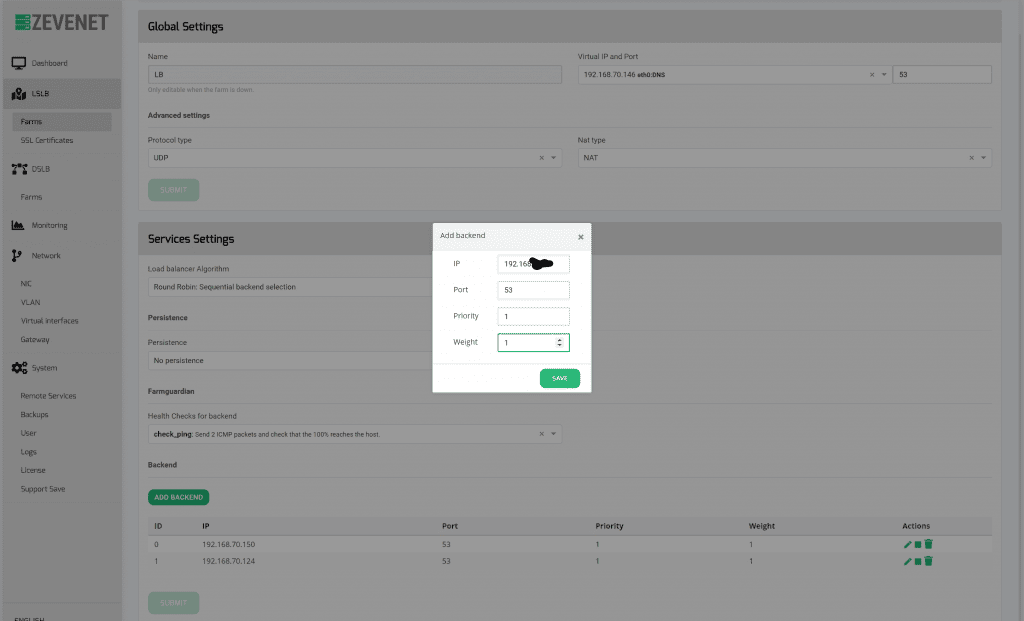Click the Network branch icon in sidebar
The width and height of the screenshot is (1024, 621).
pyautogui.click(x=17, y=256)
